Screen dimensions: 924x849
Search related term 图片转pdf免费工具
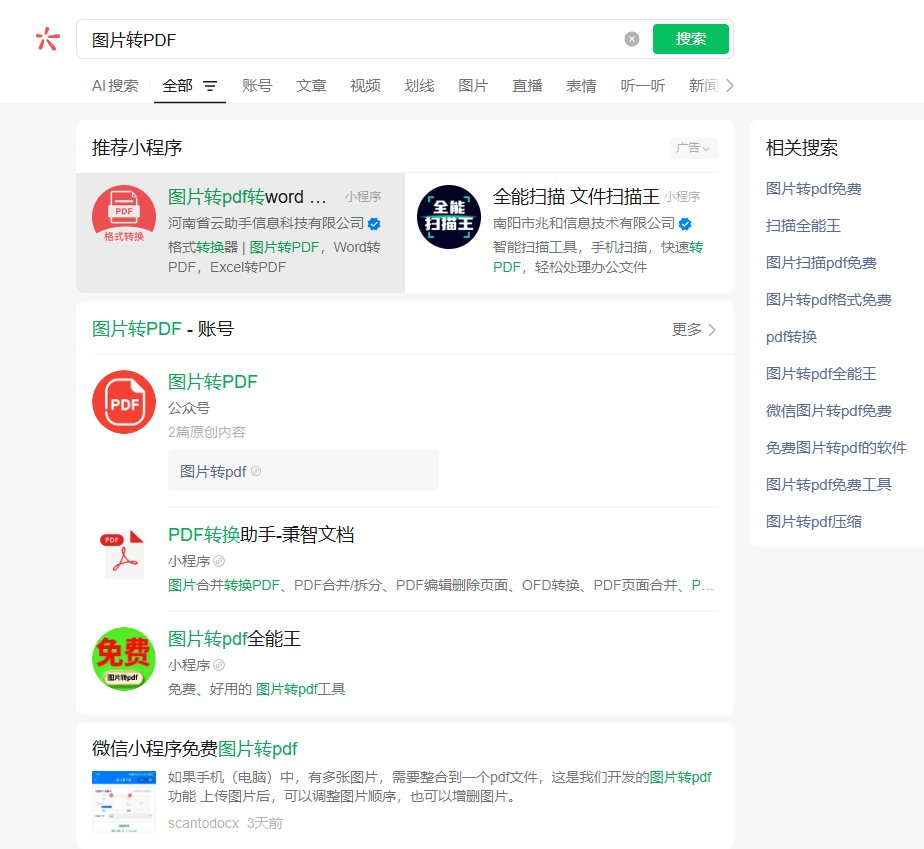[x=829, y=485]
